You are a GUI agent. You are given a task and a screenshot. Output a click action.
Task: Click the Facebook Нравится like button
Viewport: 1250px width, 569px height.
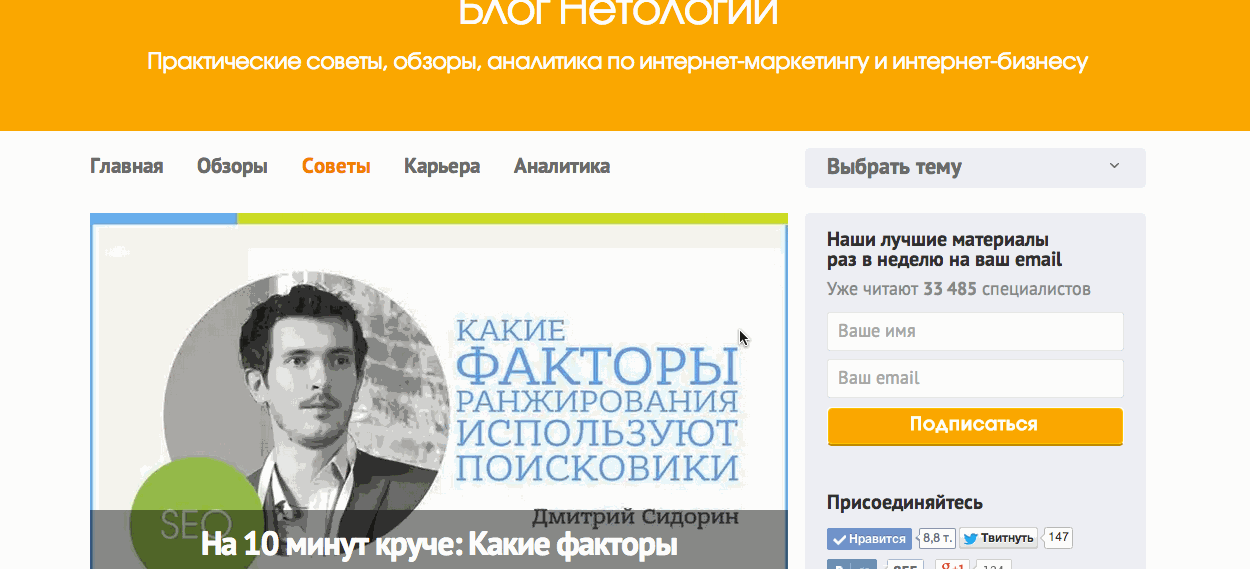(x=869, y=539)
